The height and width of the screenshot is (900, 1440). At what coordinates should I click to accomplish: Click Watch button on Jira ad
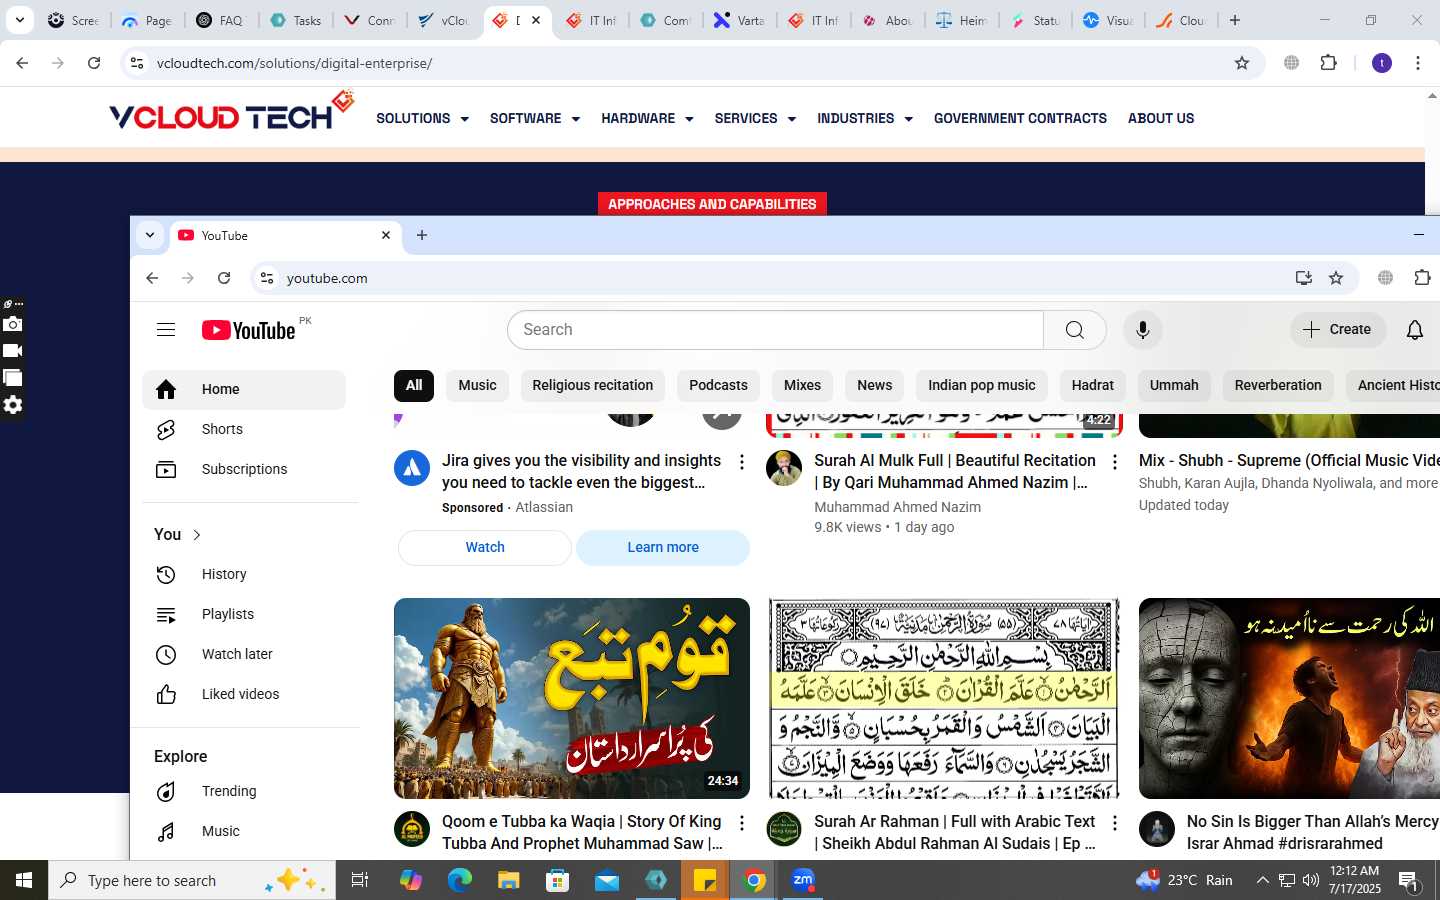pos(485,548)
